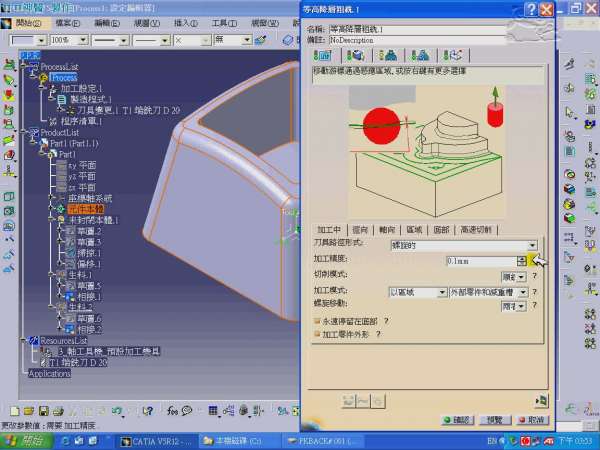Viewport: 600px width, 450px height.
Task: Toggle 加工零件外形 checkbox
Action: click(x=318, y=334)
